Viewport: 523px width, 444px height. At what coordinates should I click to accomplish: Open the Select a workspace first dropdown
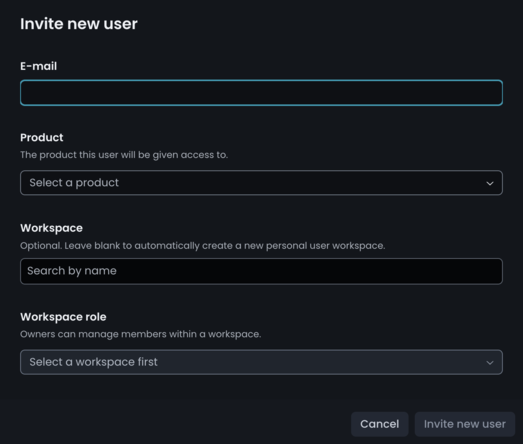pyautogui.click(x=262, y=362)
